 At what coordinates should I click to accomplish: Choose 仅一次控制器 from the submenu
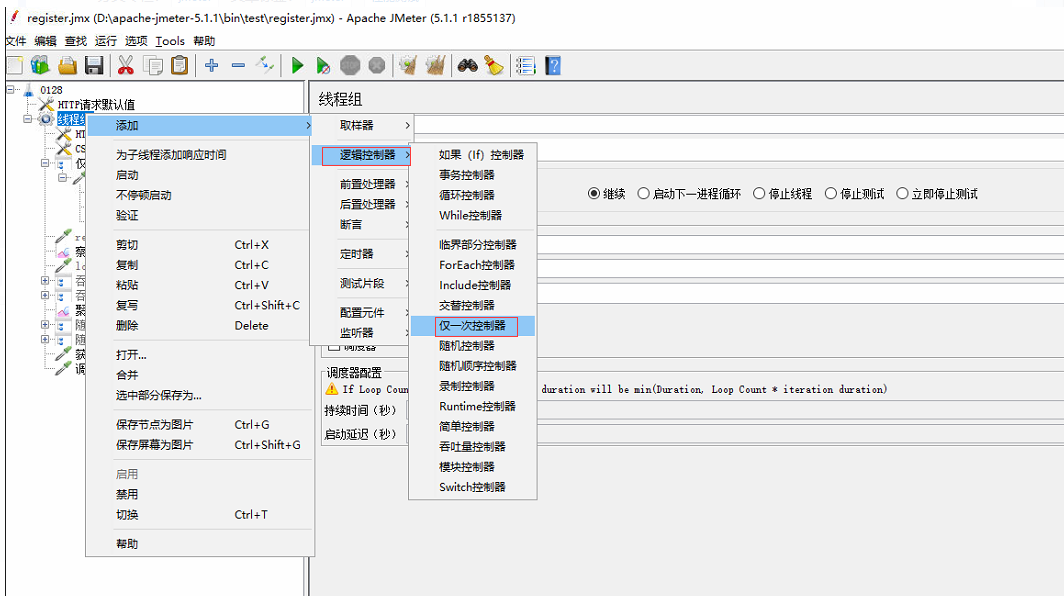coord(473,326)
